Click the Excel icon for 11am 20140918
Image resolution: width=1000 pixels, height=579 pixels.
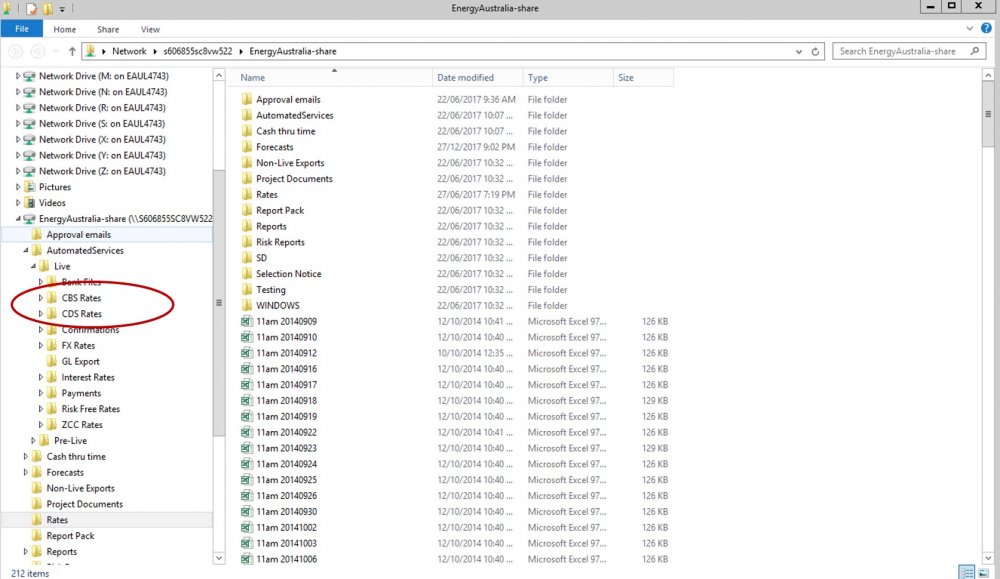coord(247,400)
